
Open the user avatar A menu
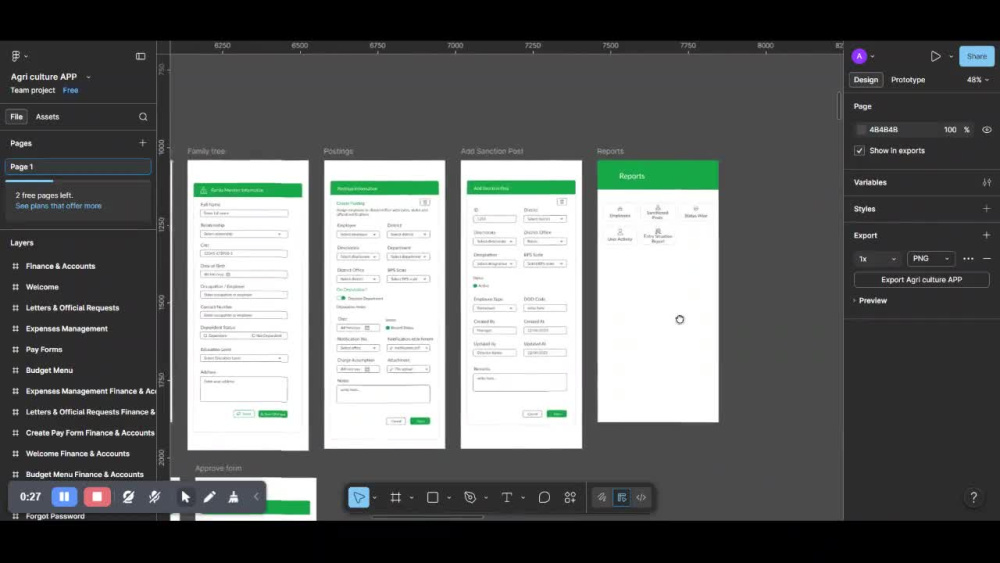pos(859,56)
